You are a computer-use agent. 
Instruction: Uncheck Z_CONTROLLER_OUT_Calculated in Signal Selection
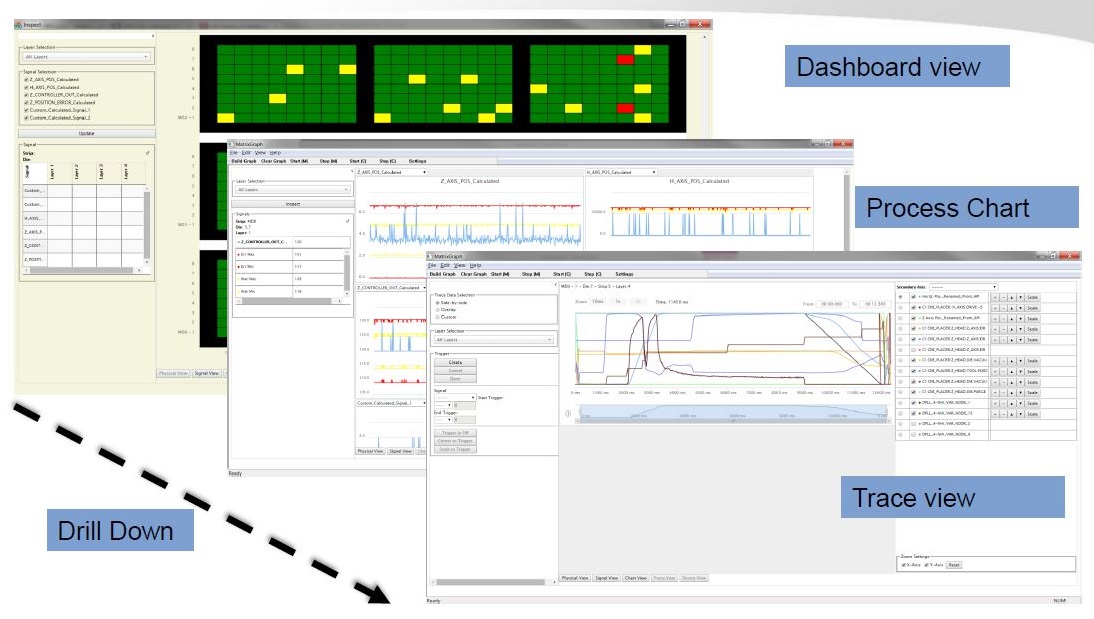pyautogui.click(x=27, y=95)
